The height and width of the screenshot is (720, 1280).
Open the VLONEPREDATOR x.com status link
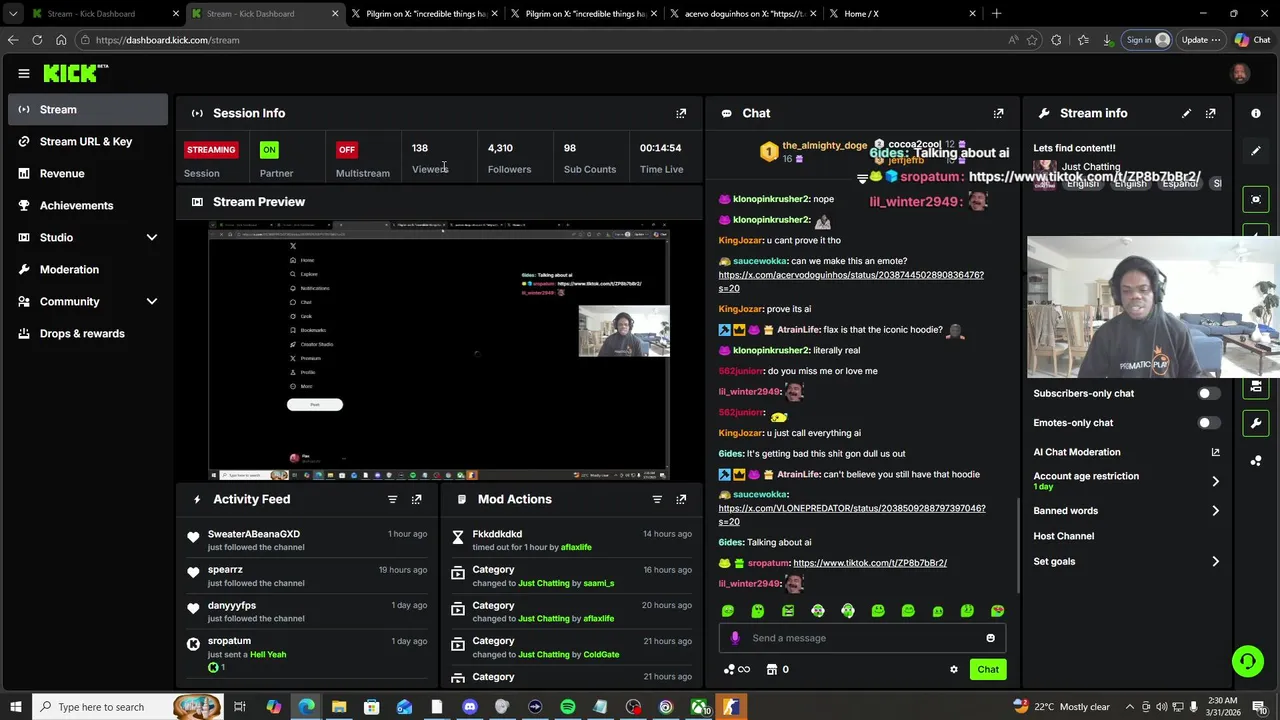coord(852,515)
